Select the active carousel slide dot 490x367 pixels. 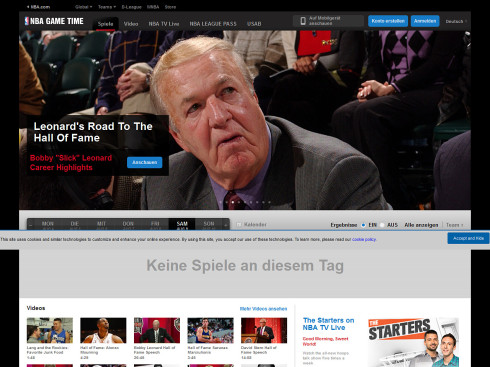point(233,202)
